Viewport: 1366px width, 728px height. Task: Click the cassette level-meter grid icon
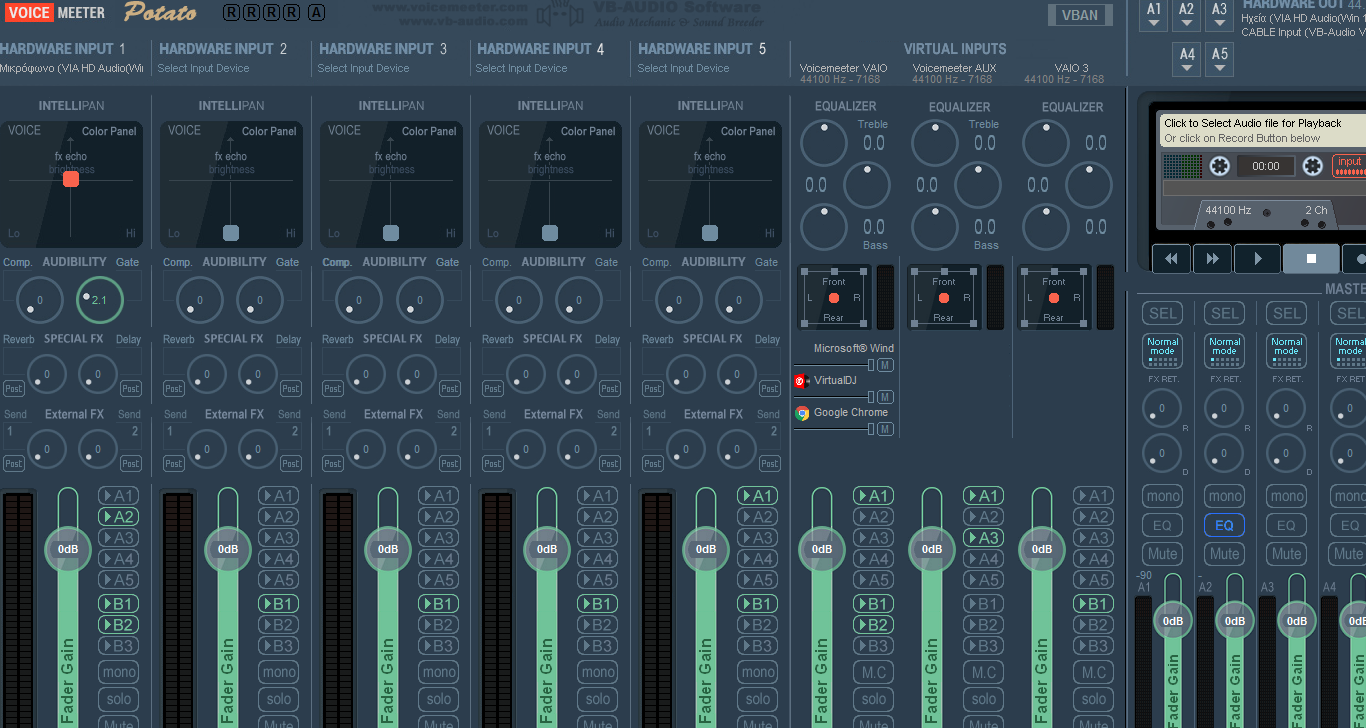click(x=1183, y=166)
